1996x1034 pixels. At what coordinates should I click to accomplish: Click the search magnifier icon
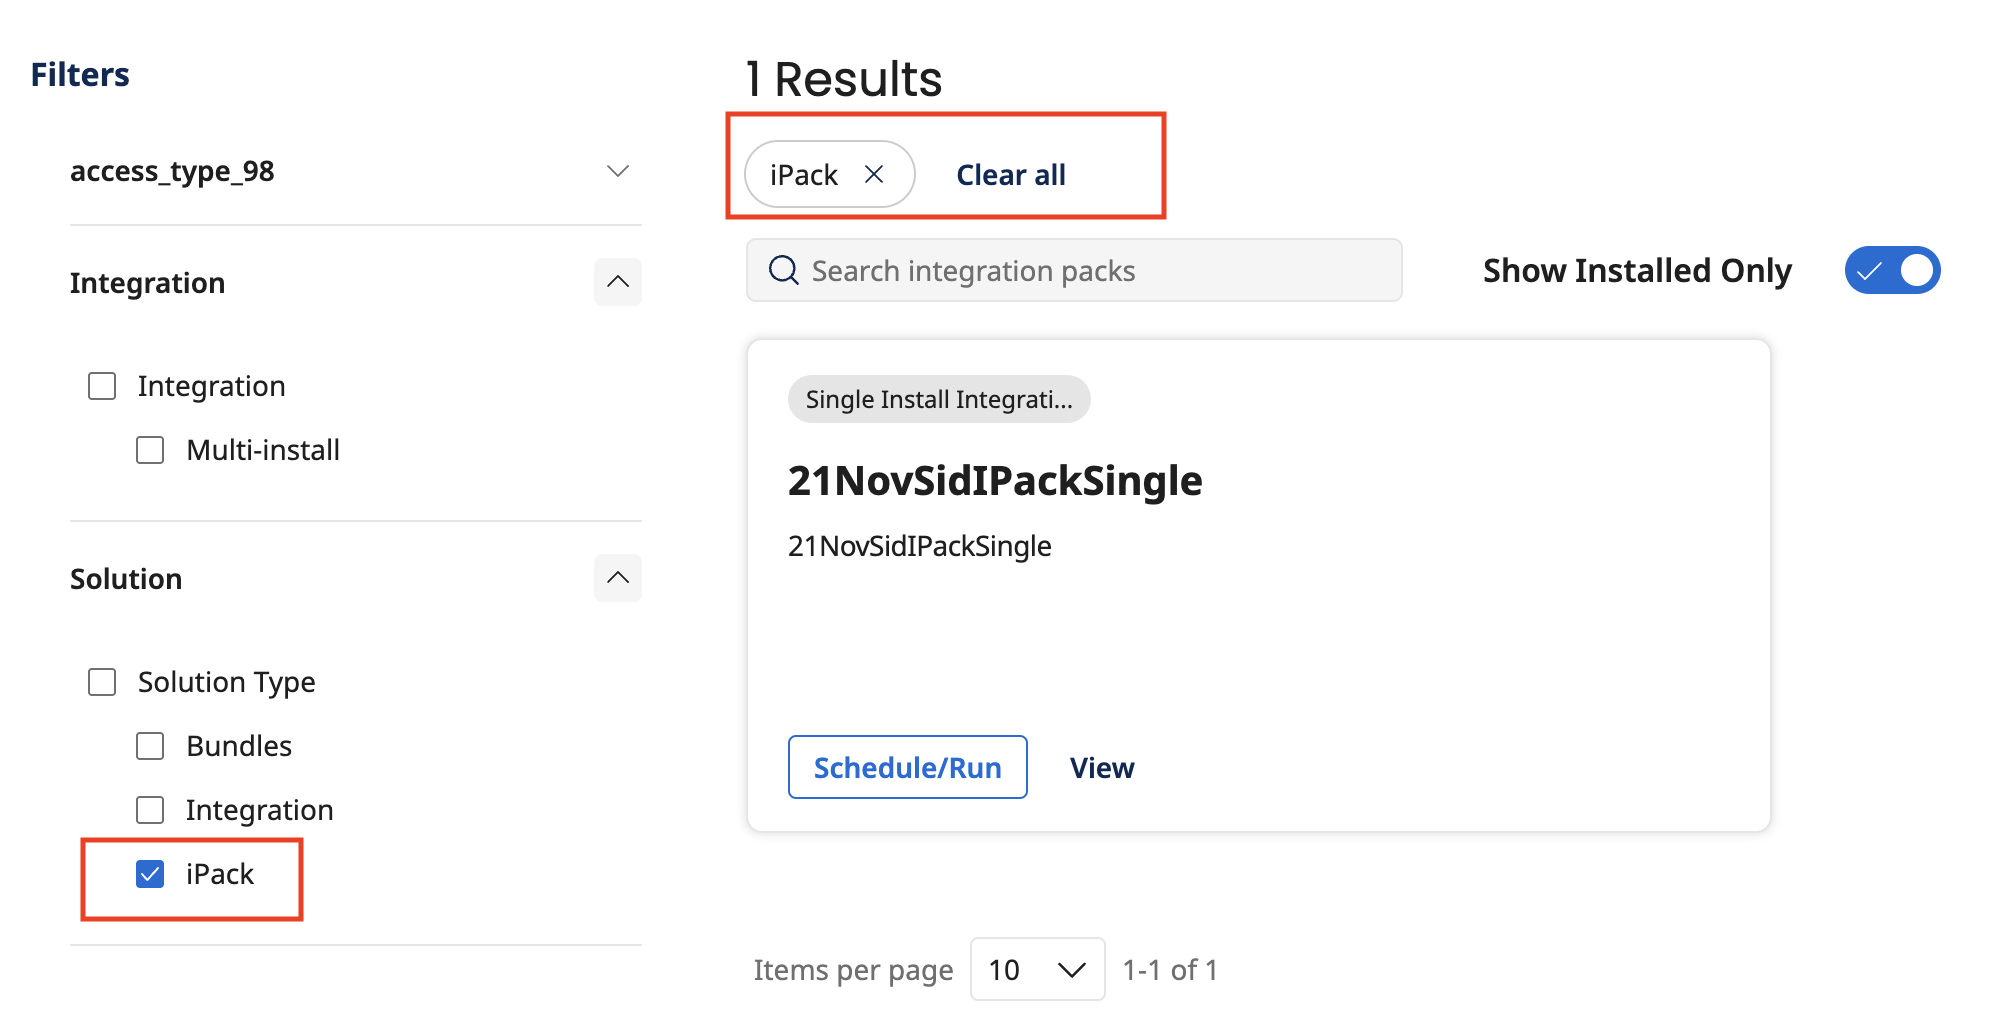(x=783, y=270)
